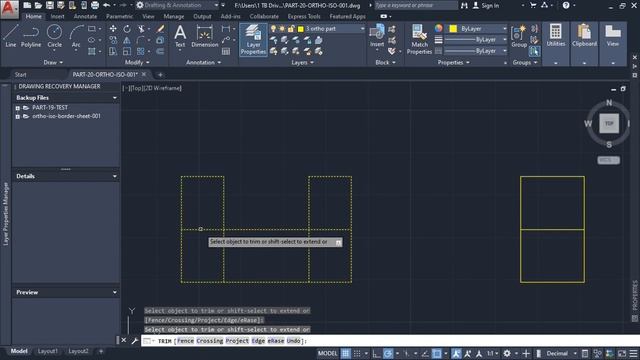Click the Move tool in Modify
Image resolution: width=640 pixels, height=360 pixels.
click(x=113, y=29)
